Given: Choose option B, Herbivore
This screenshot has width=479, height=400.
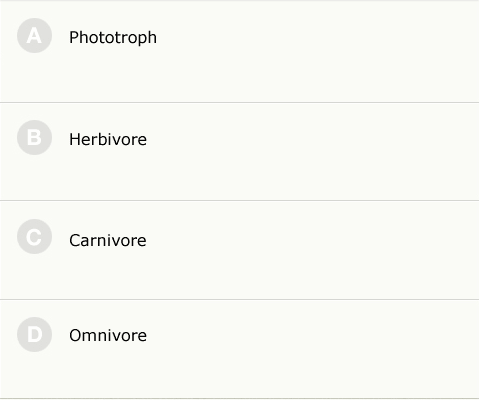Looking at the screenshot, I should (x=239, y=152).
